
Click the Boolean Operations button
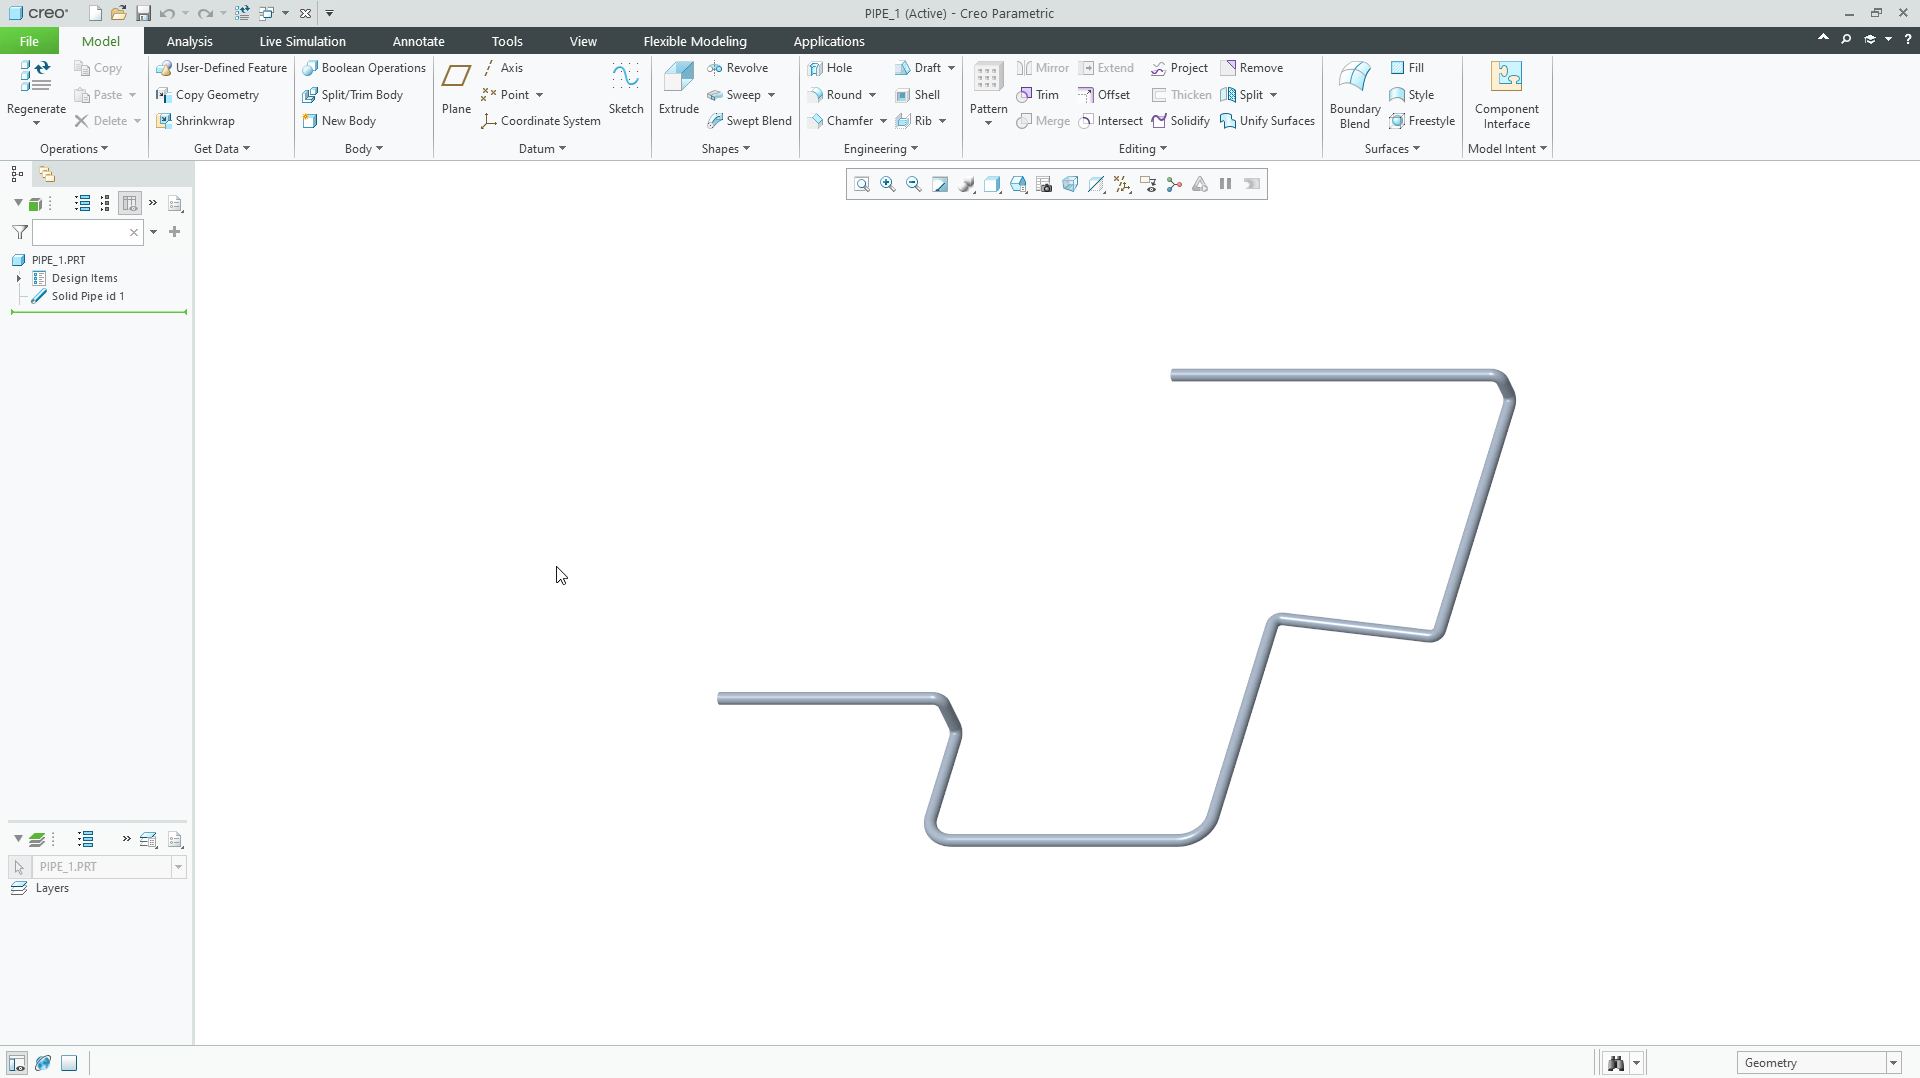(364, 68)
